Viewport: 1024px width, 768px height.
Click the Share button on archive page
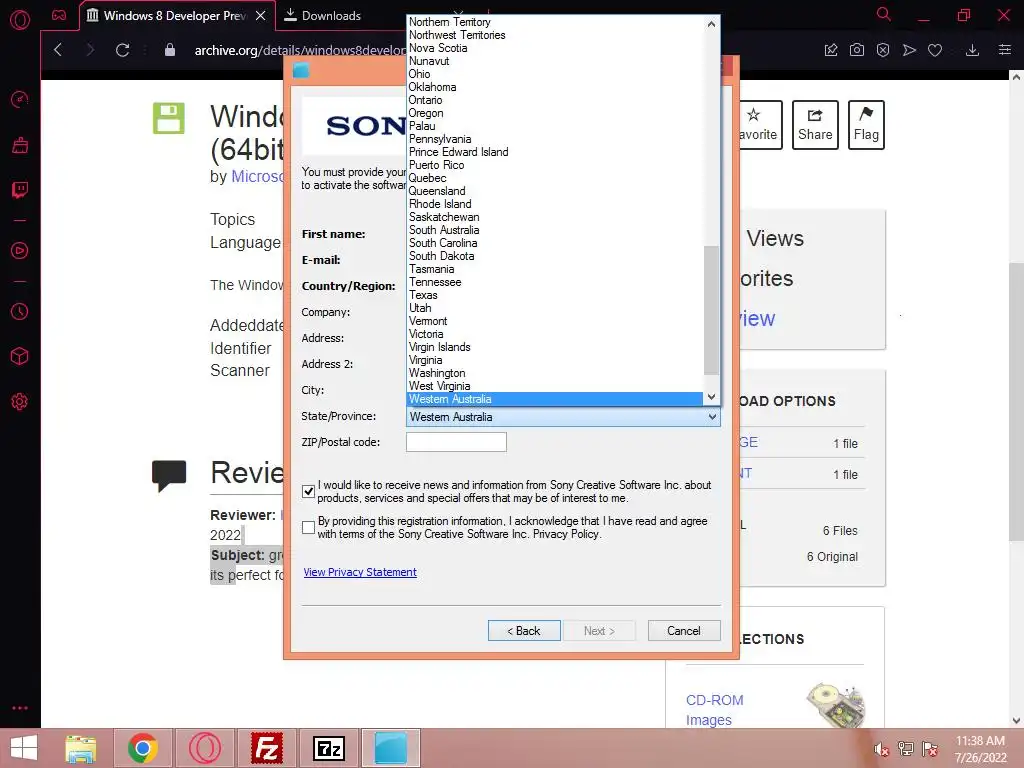[815, 125]
